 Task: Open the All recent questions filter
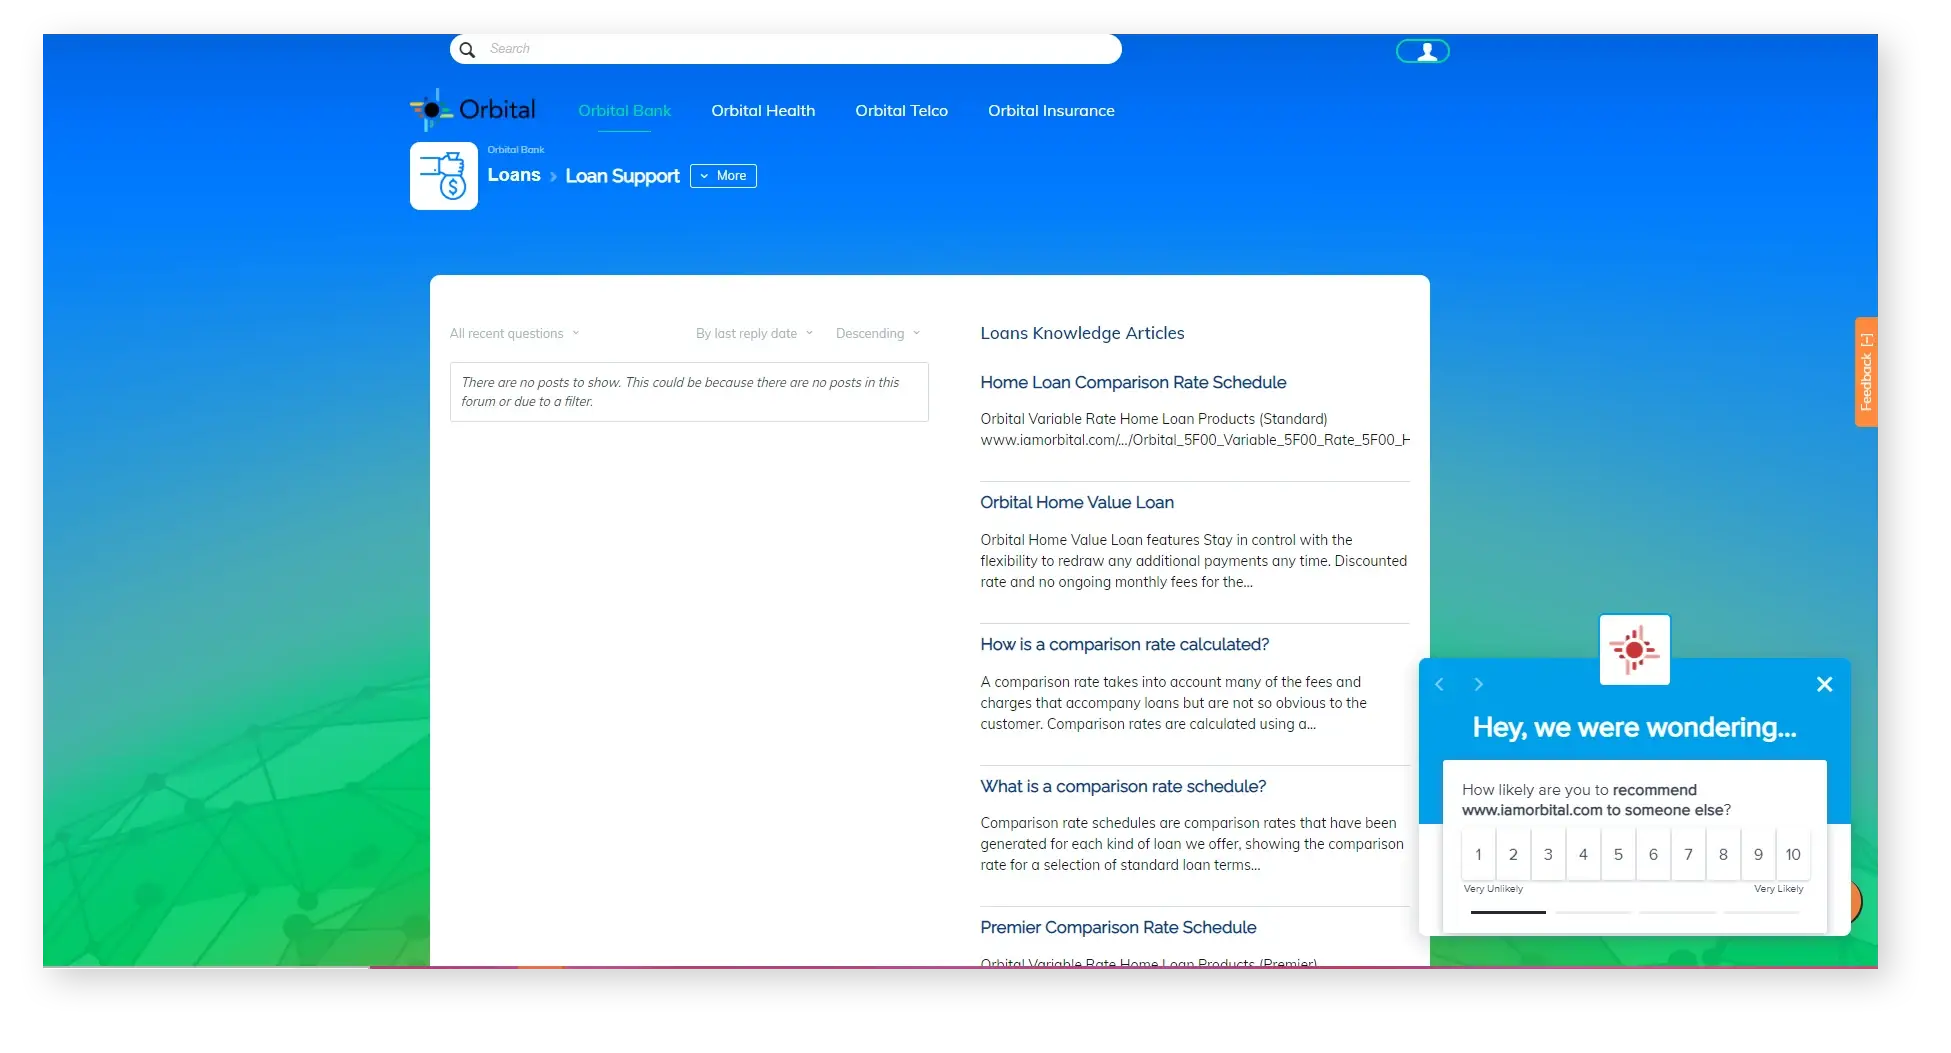[x=514, y=334]
